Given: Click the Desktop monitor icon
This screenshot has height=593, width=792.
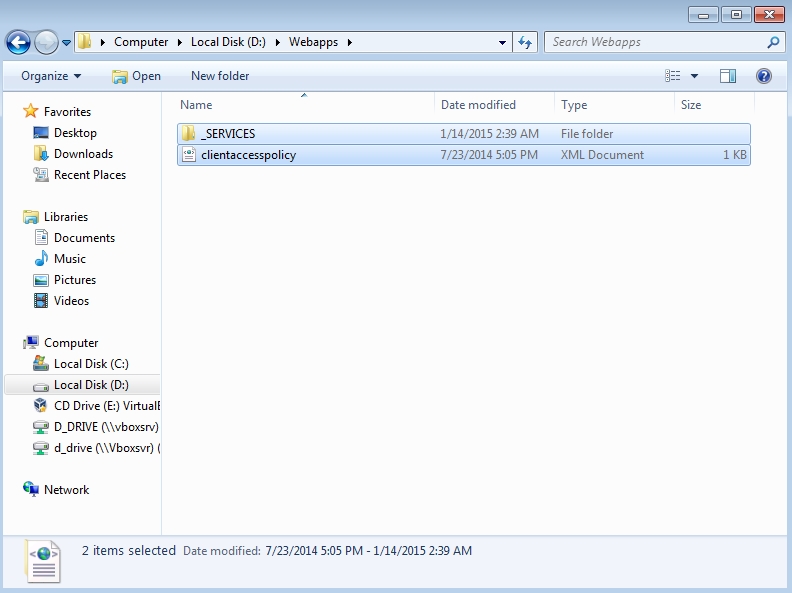Looking at the screenshot, I should pyautogui.click(x=41, y=133).
